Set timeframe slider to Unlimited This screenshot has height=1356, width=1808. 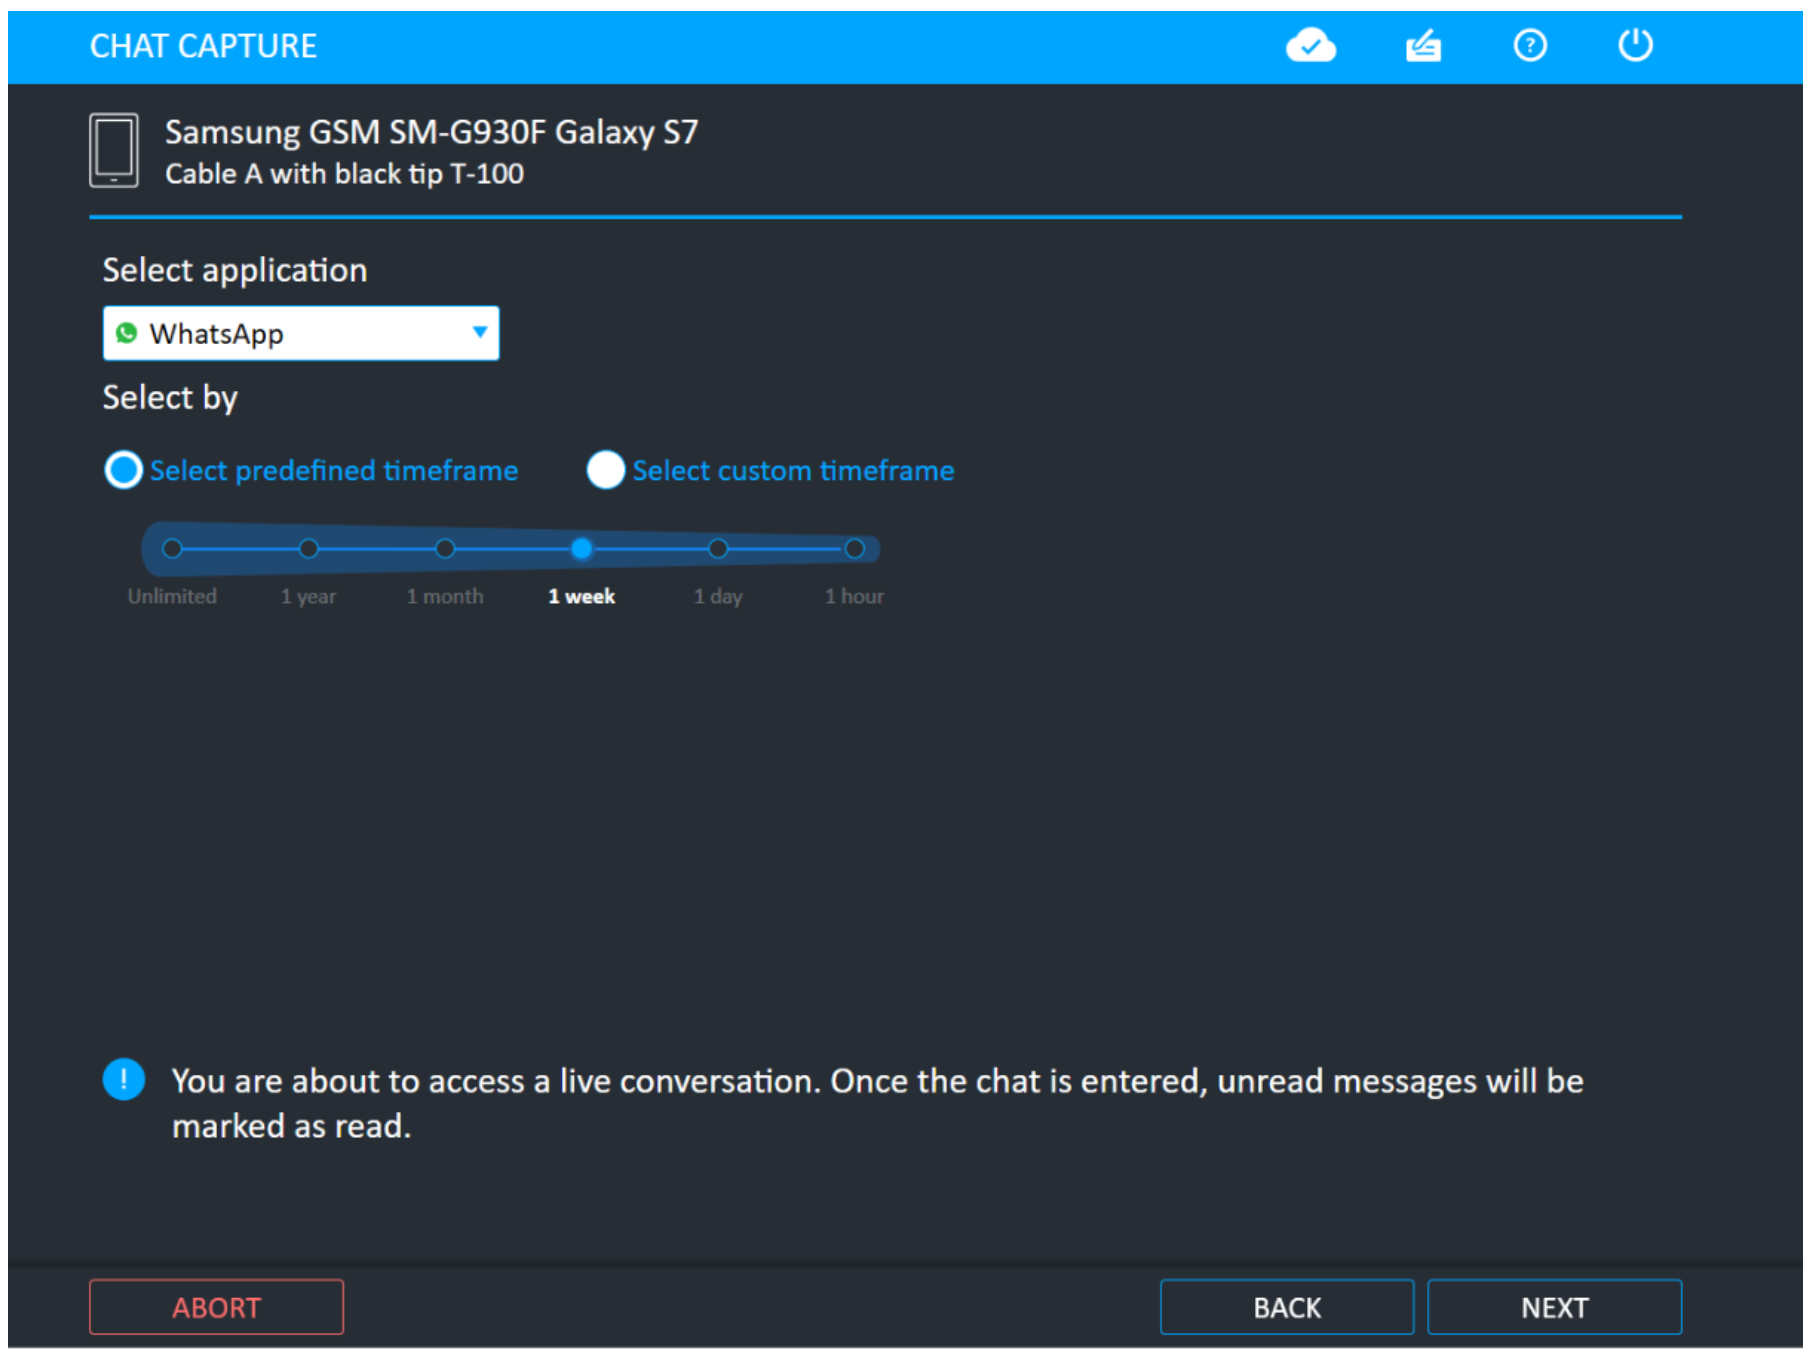click(172, 548)
